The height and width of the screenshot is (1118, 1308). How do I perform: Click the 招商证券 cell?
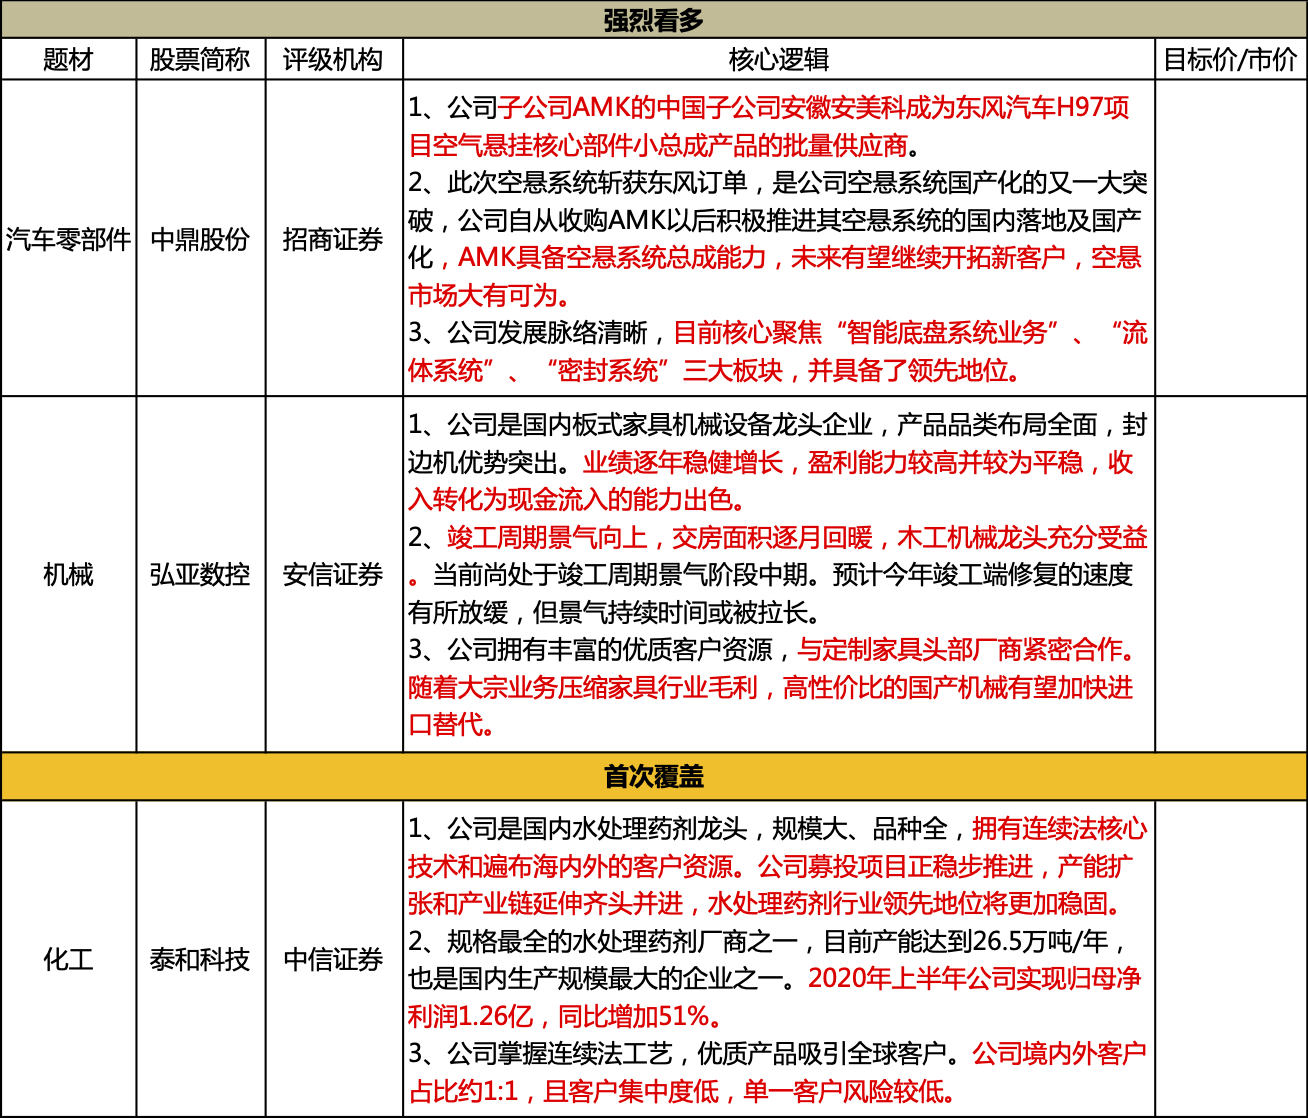click(334, 238)
